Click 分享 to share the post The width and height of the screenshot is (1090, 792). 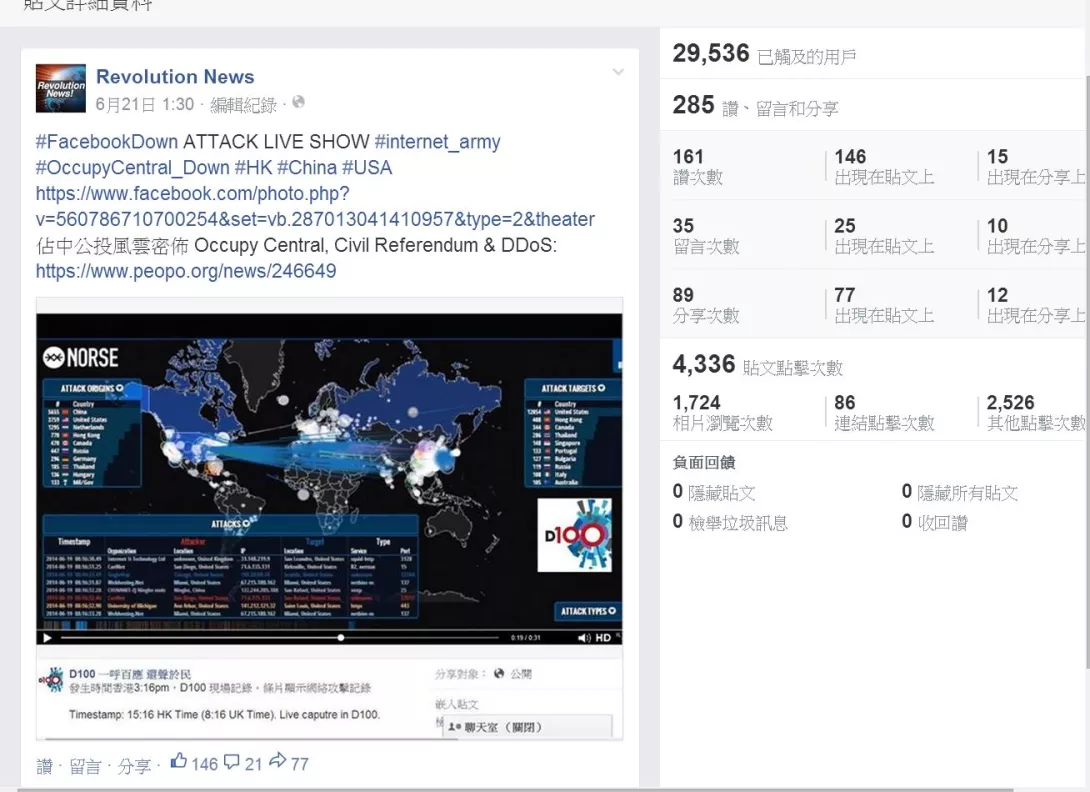coord(133,766)
